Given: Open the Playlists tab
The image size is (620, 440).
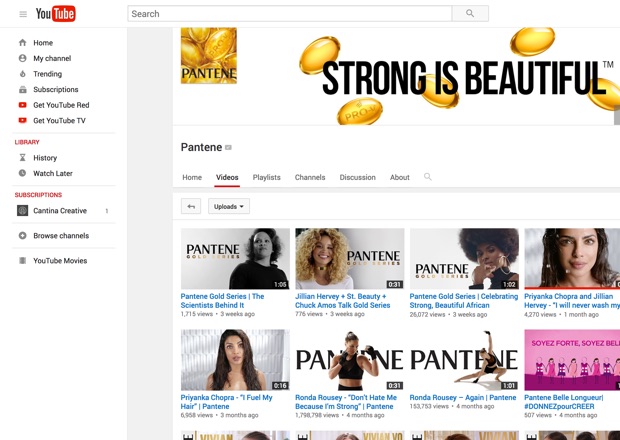Looking at the screenshot, I should pos(267,178).
